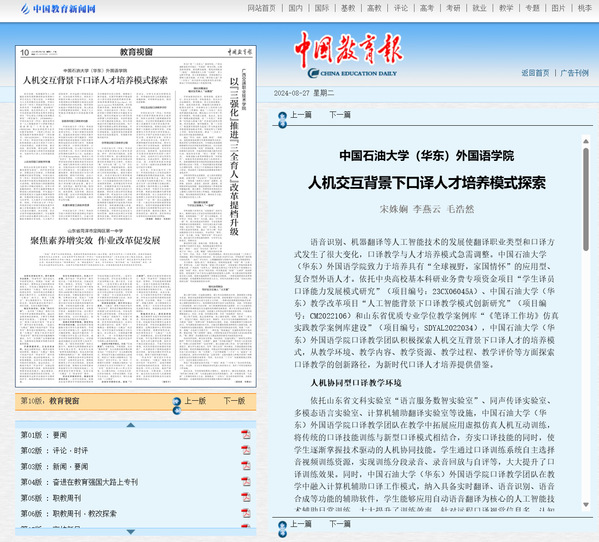Open 网站首页 in top navigation

262,8
